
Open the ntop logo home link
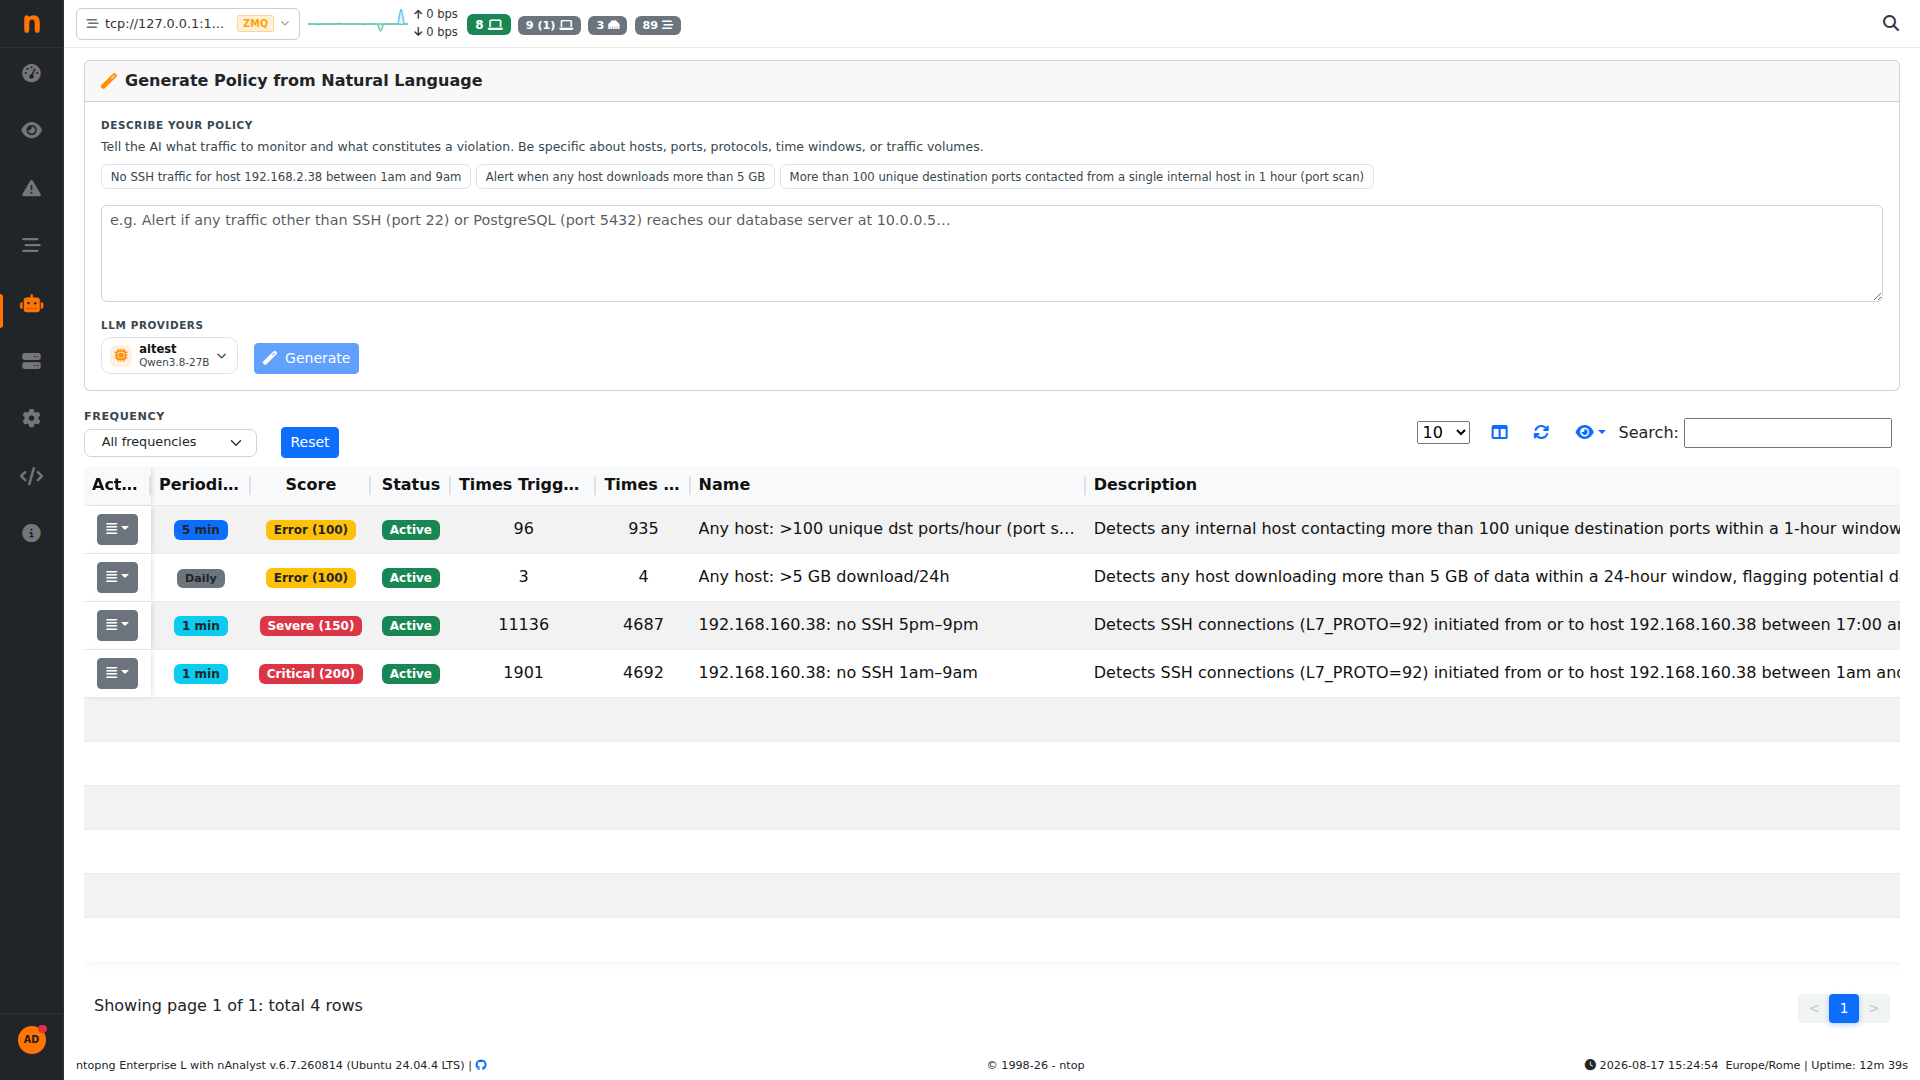tap(32, 23)
